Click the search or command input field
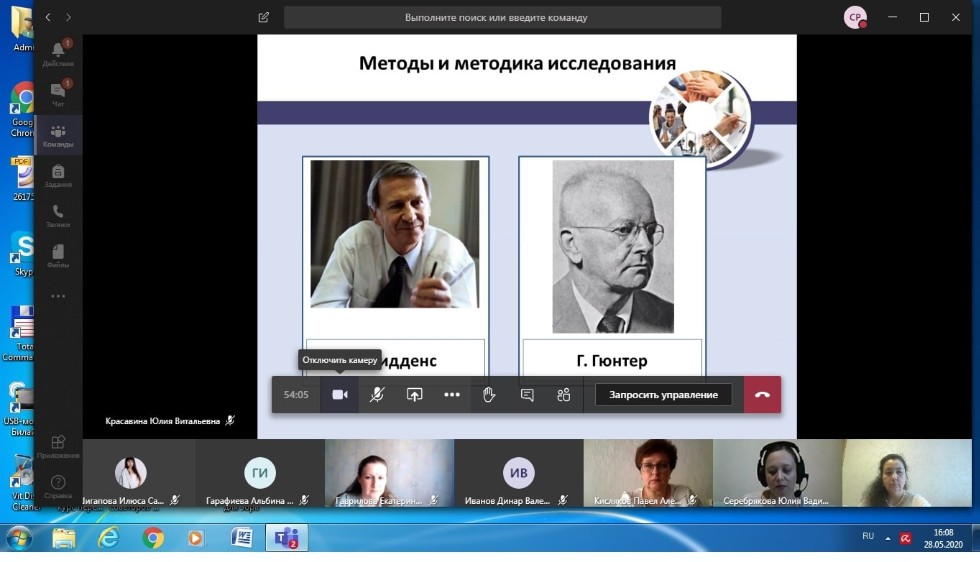This screenshot has height=562, width=980. (x=502, y=18)
